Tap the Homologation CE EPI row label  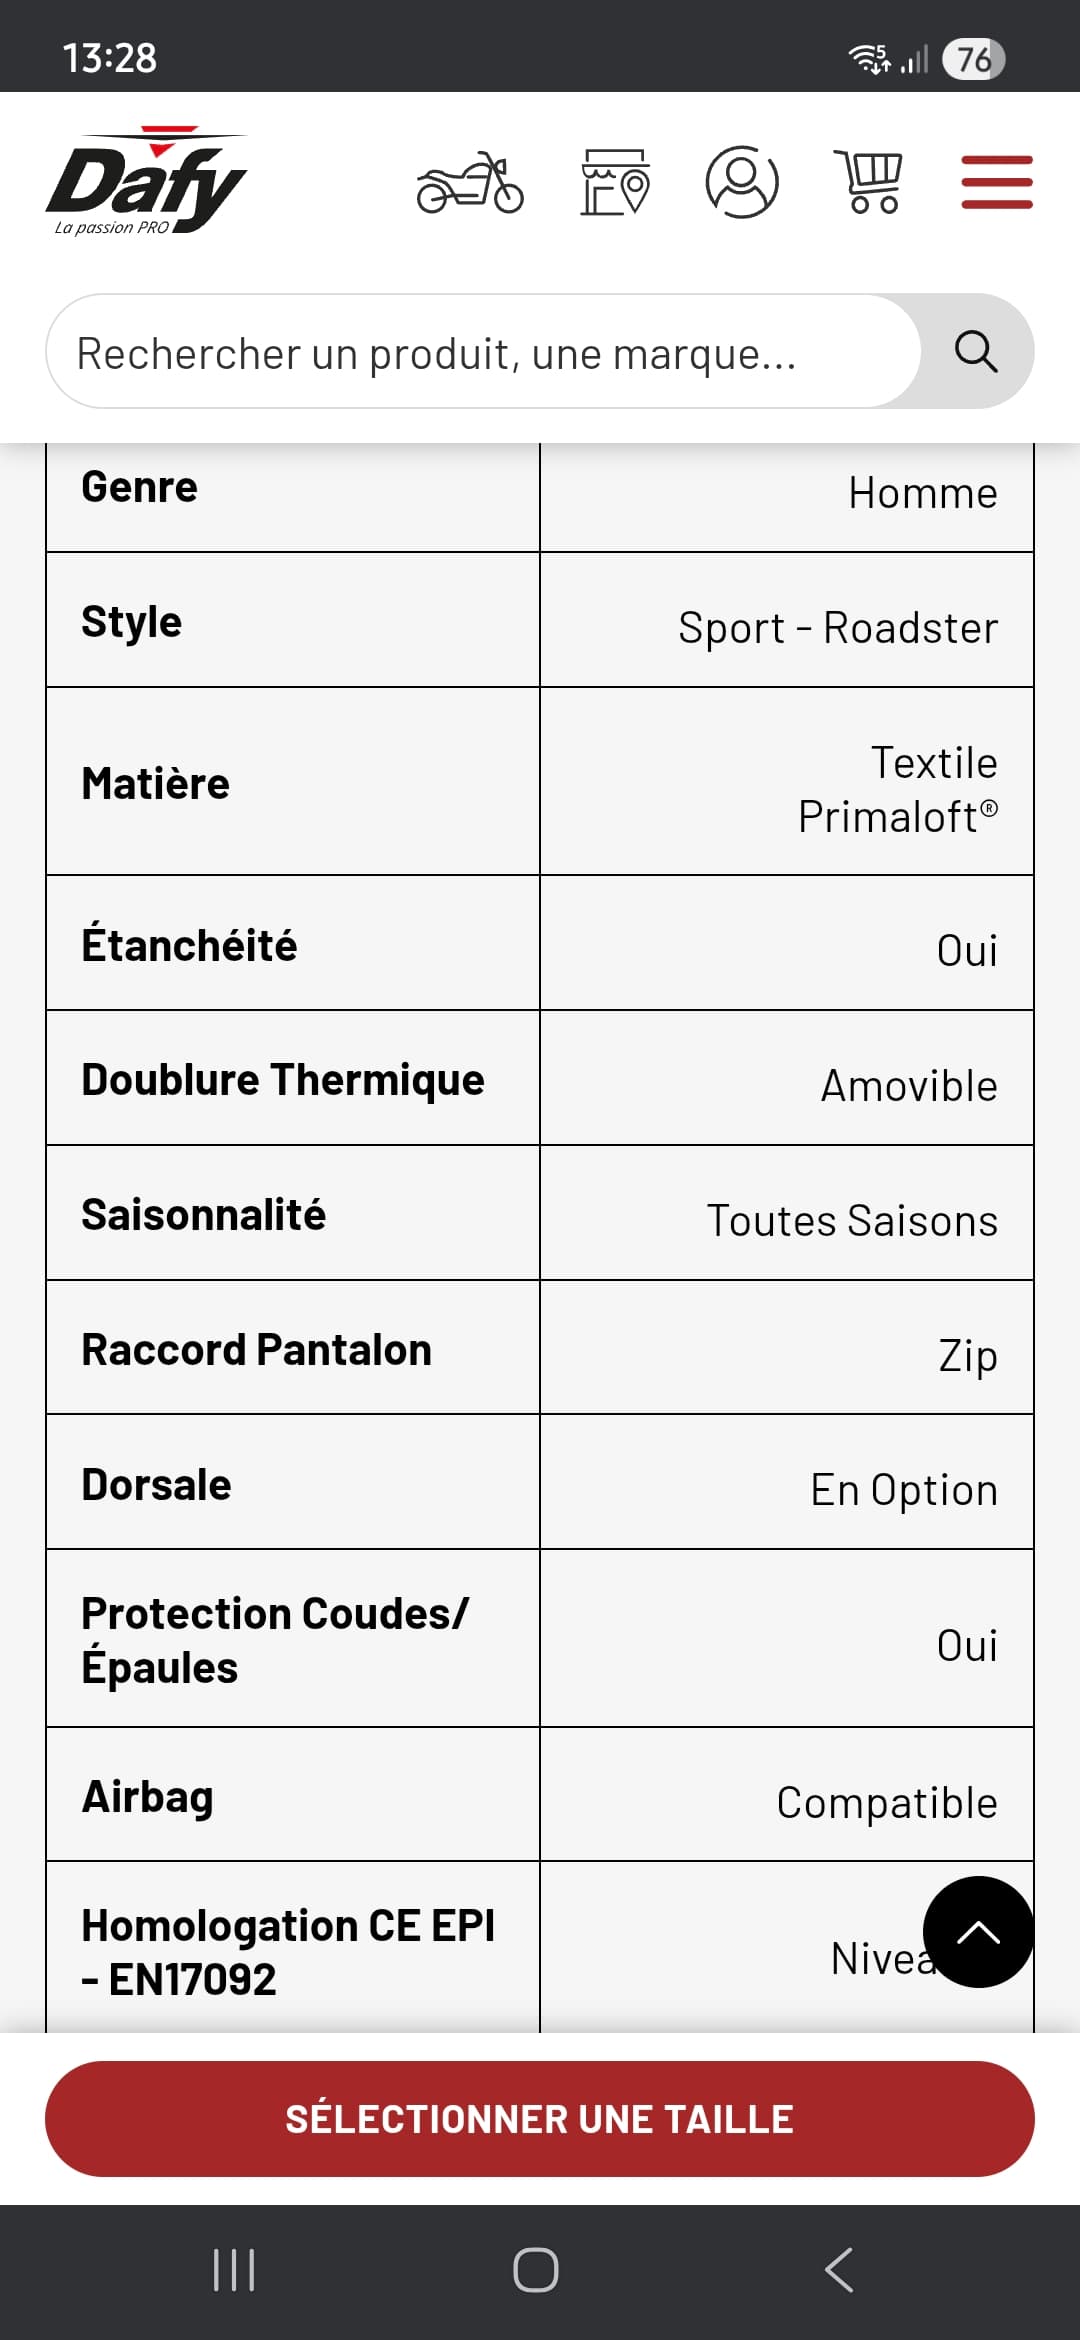[288, 1952]
